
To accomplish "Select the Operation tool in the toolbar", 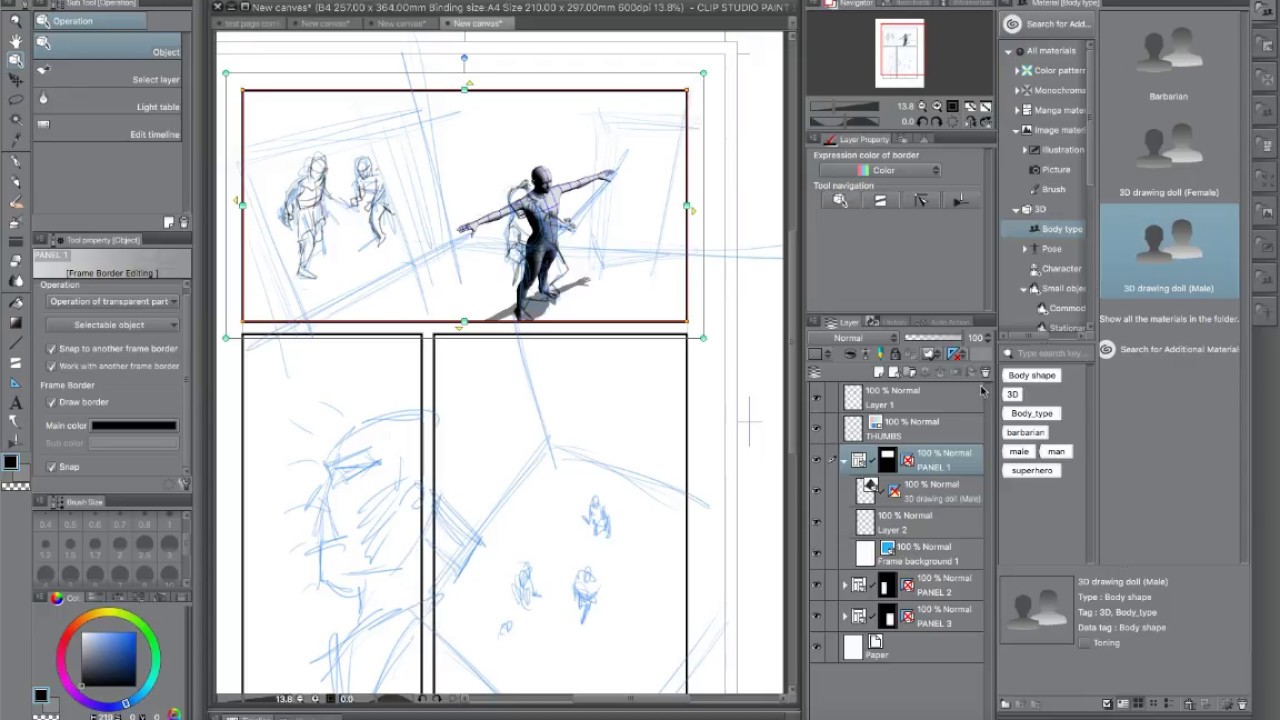I will click(15, 61).
